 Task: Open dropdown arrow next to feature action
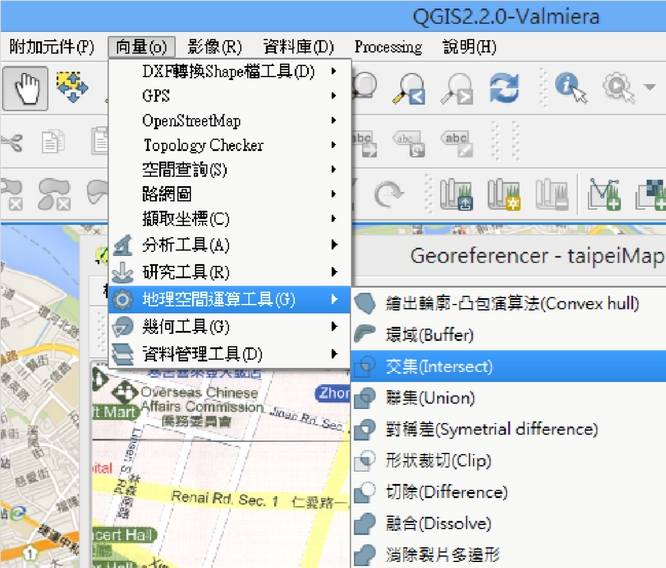point(649,88)
